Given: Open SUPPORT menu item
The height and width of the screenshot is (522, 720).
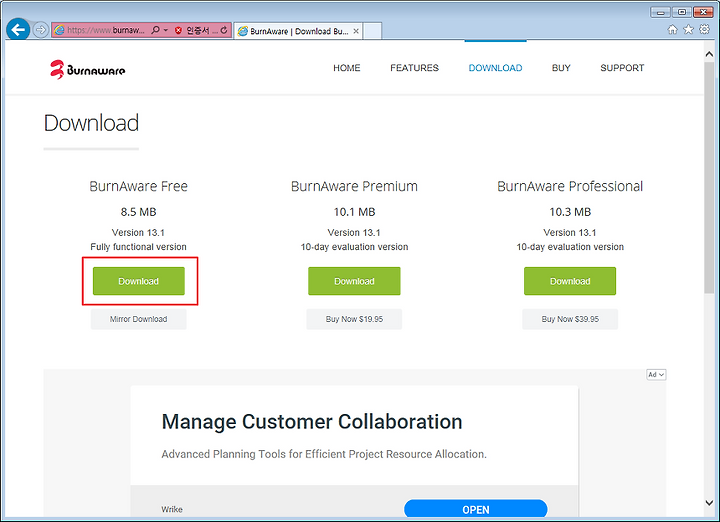Looking at the screenshot, I should [622, 68].
